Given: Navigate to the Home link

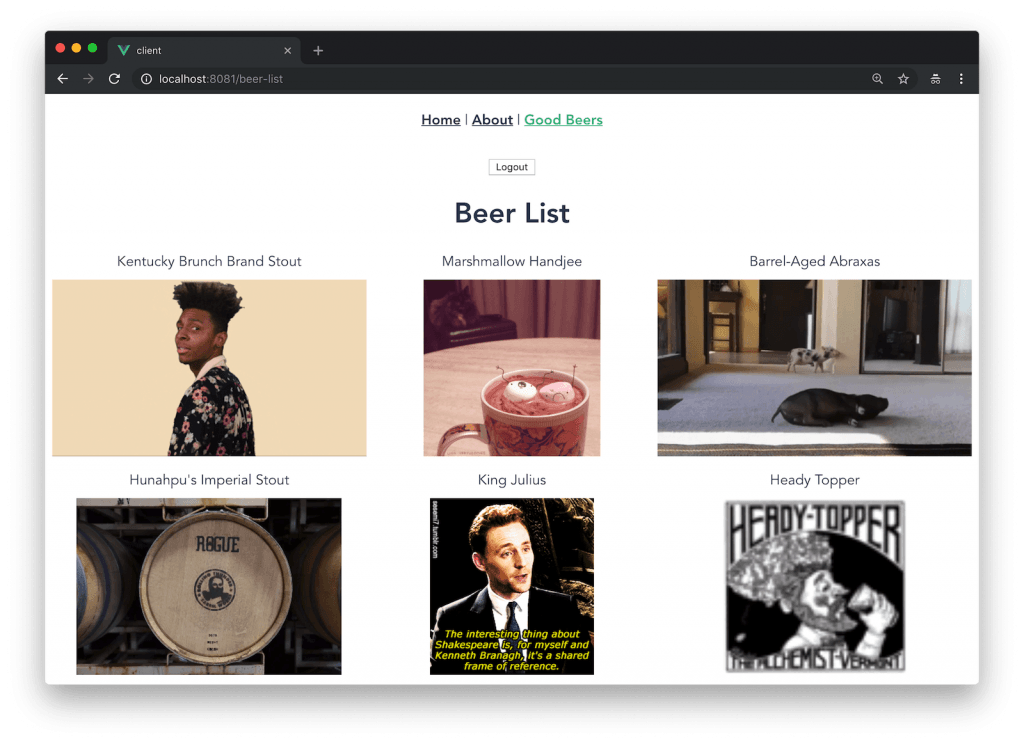Looking at the screenshot, I should point(441,120).
